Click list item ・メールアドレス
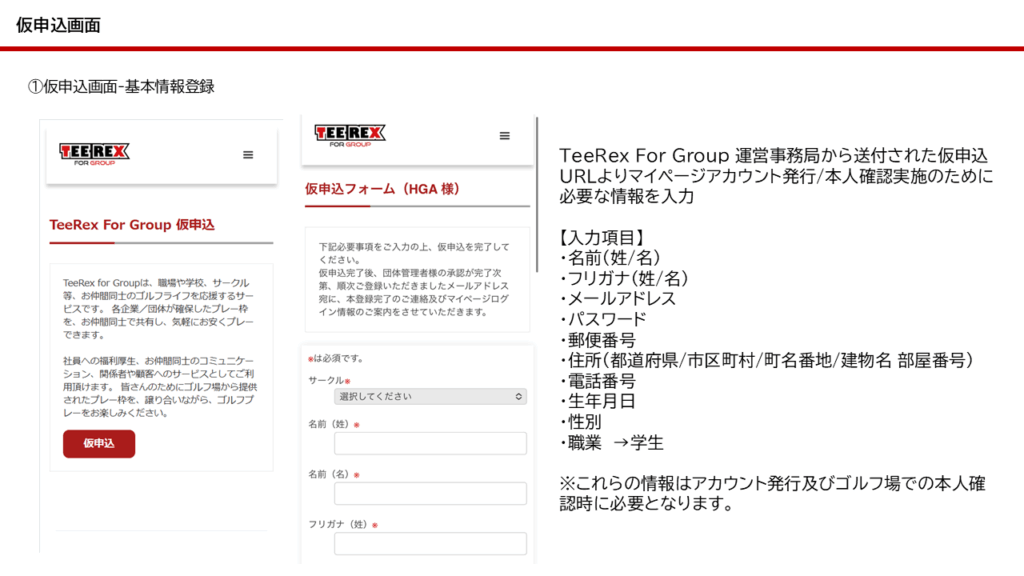 617,298
